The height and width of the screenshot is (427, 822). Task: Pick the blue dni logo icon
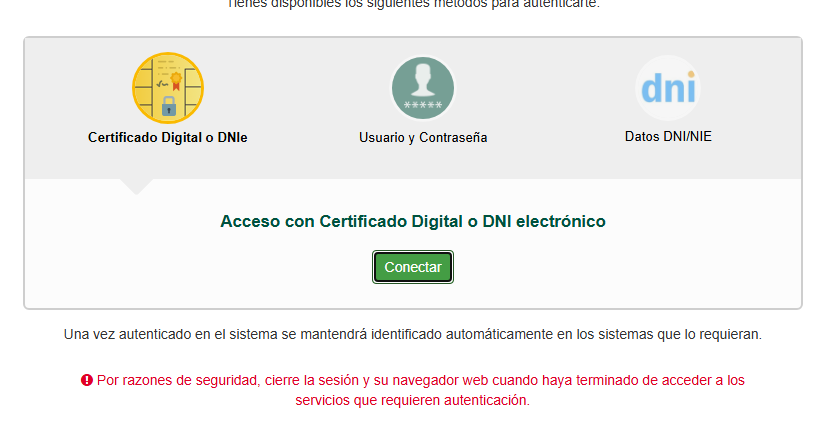pyautogui.click(x=667, y=88)
